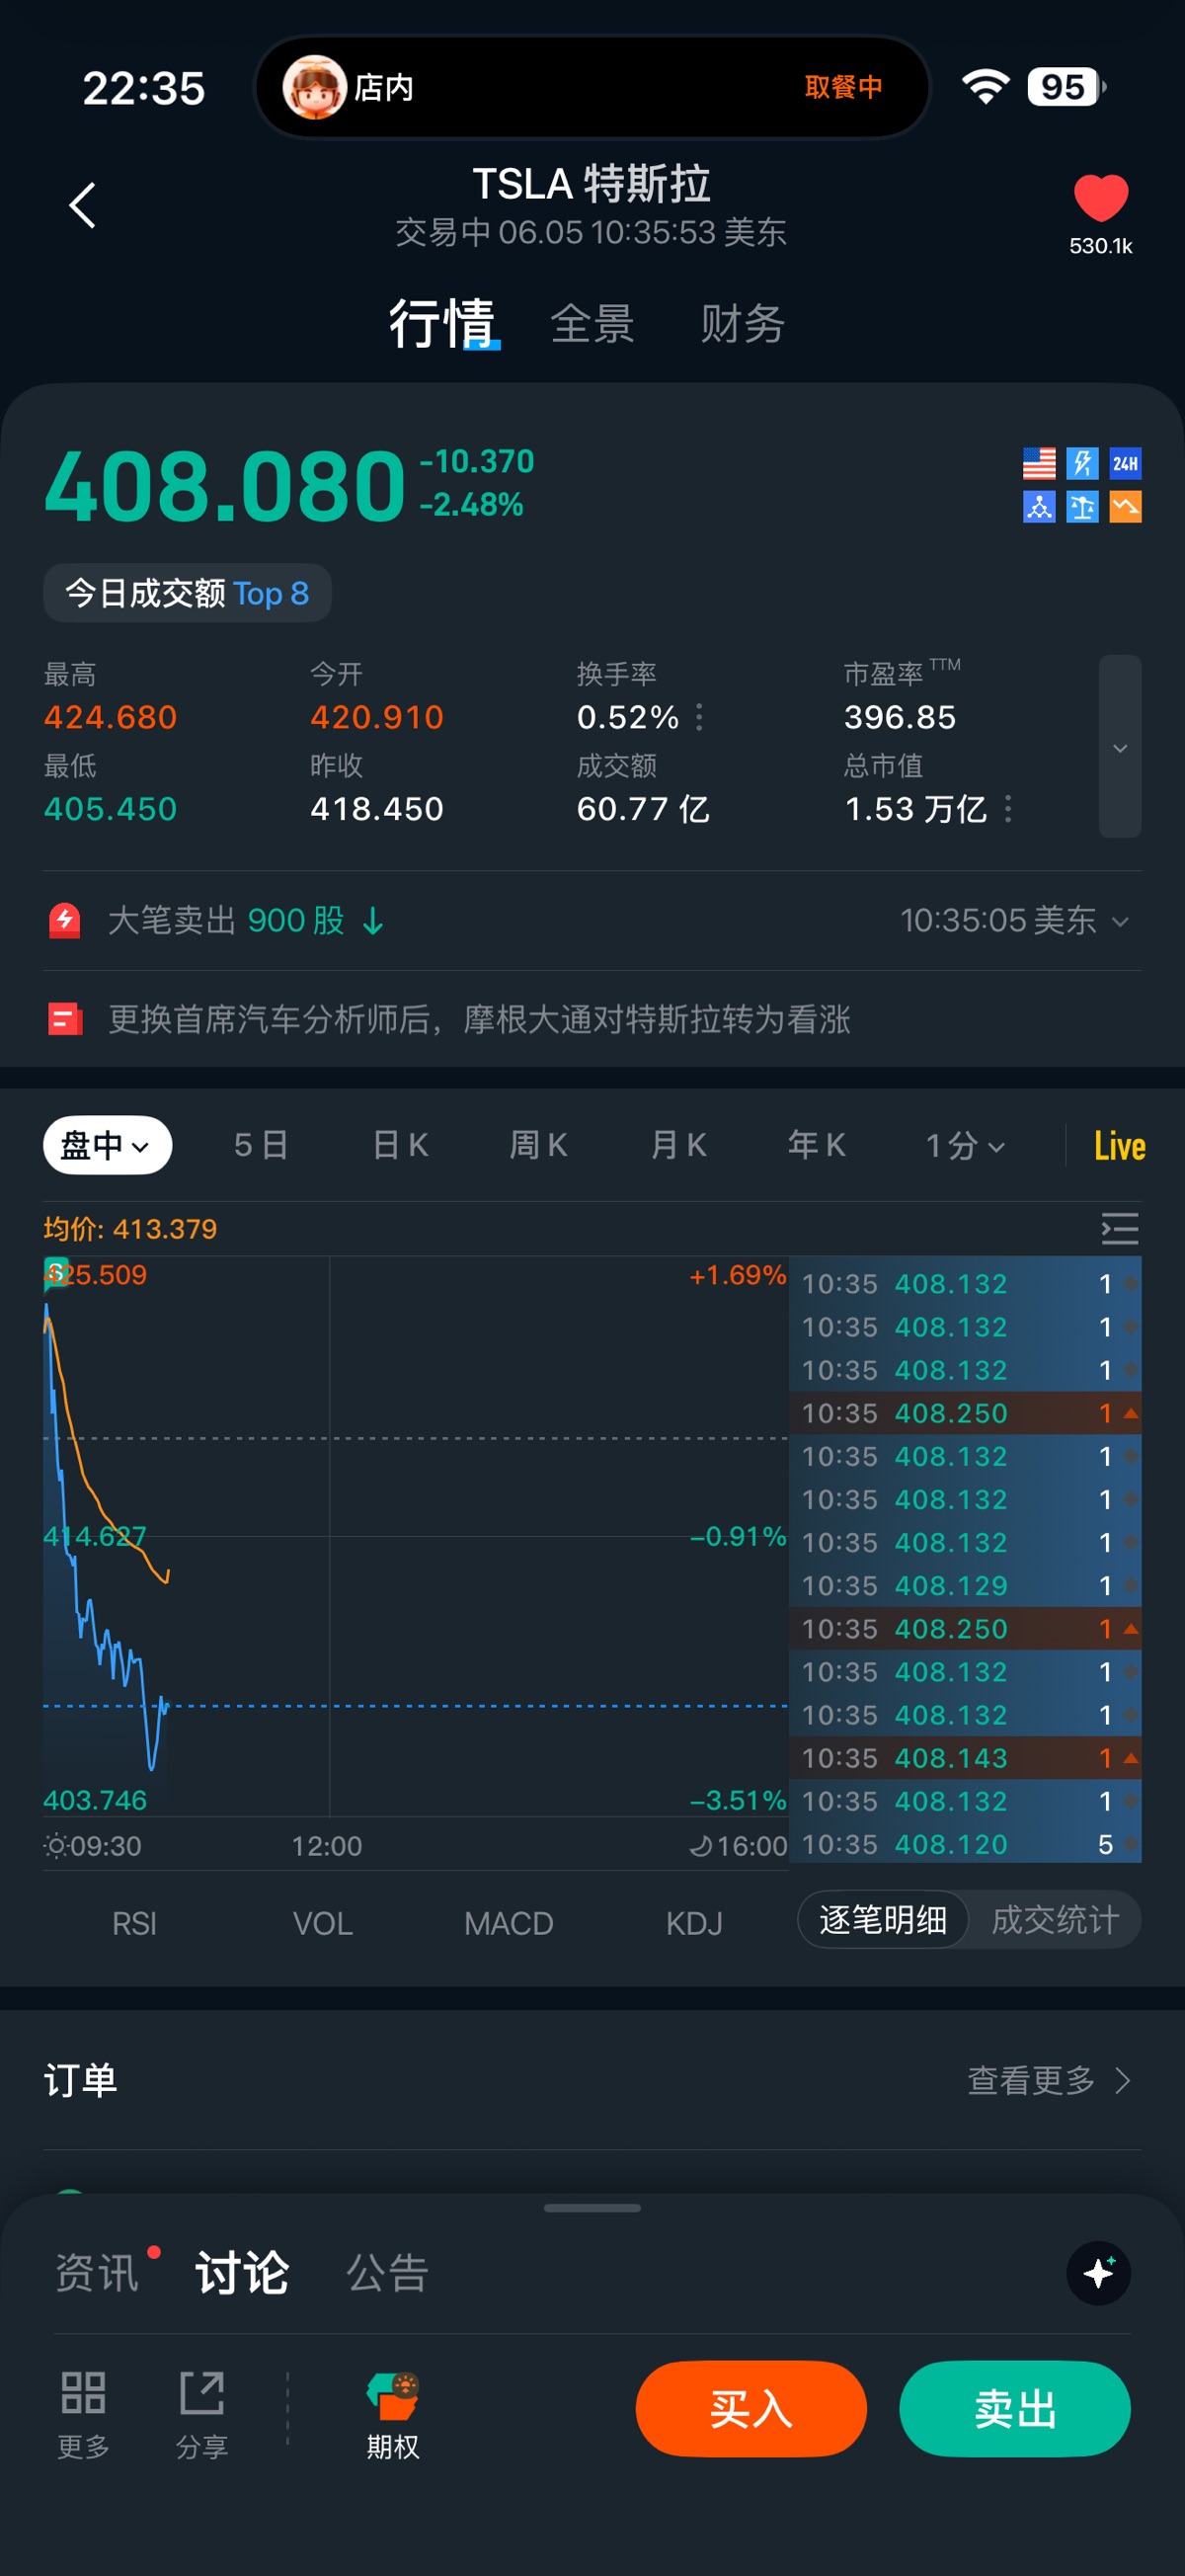The height and width of the screenshot is (2576, 1185).
Task: Tap the intraday price chart
Action: [x=415, y=1536]
